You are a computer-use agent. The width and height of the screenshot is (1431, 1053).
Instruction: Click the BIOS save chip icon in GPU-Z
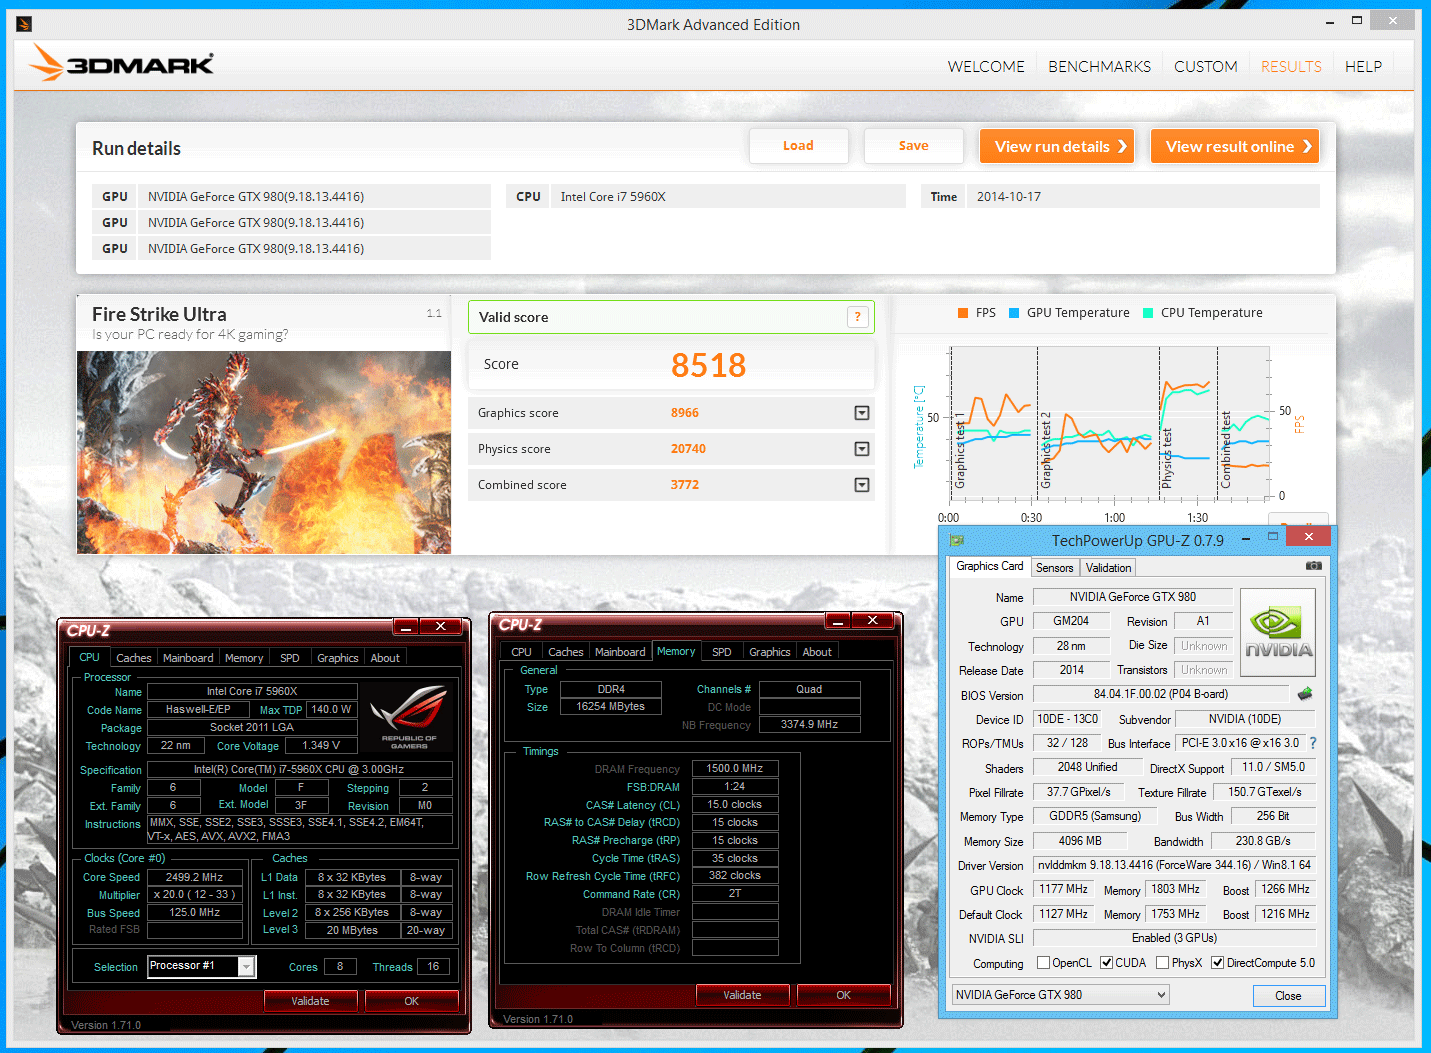[1305, 694]
